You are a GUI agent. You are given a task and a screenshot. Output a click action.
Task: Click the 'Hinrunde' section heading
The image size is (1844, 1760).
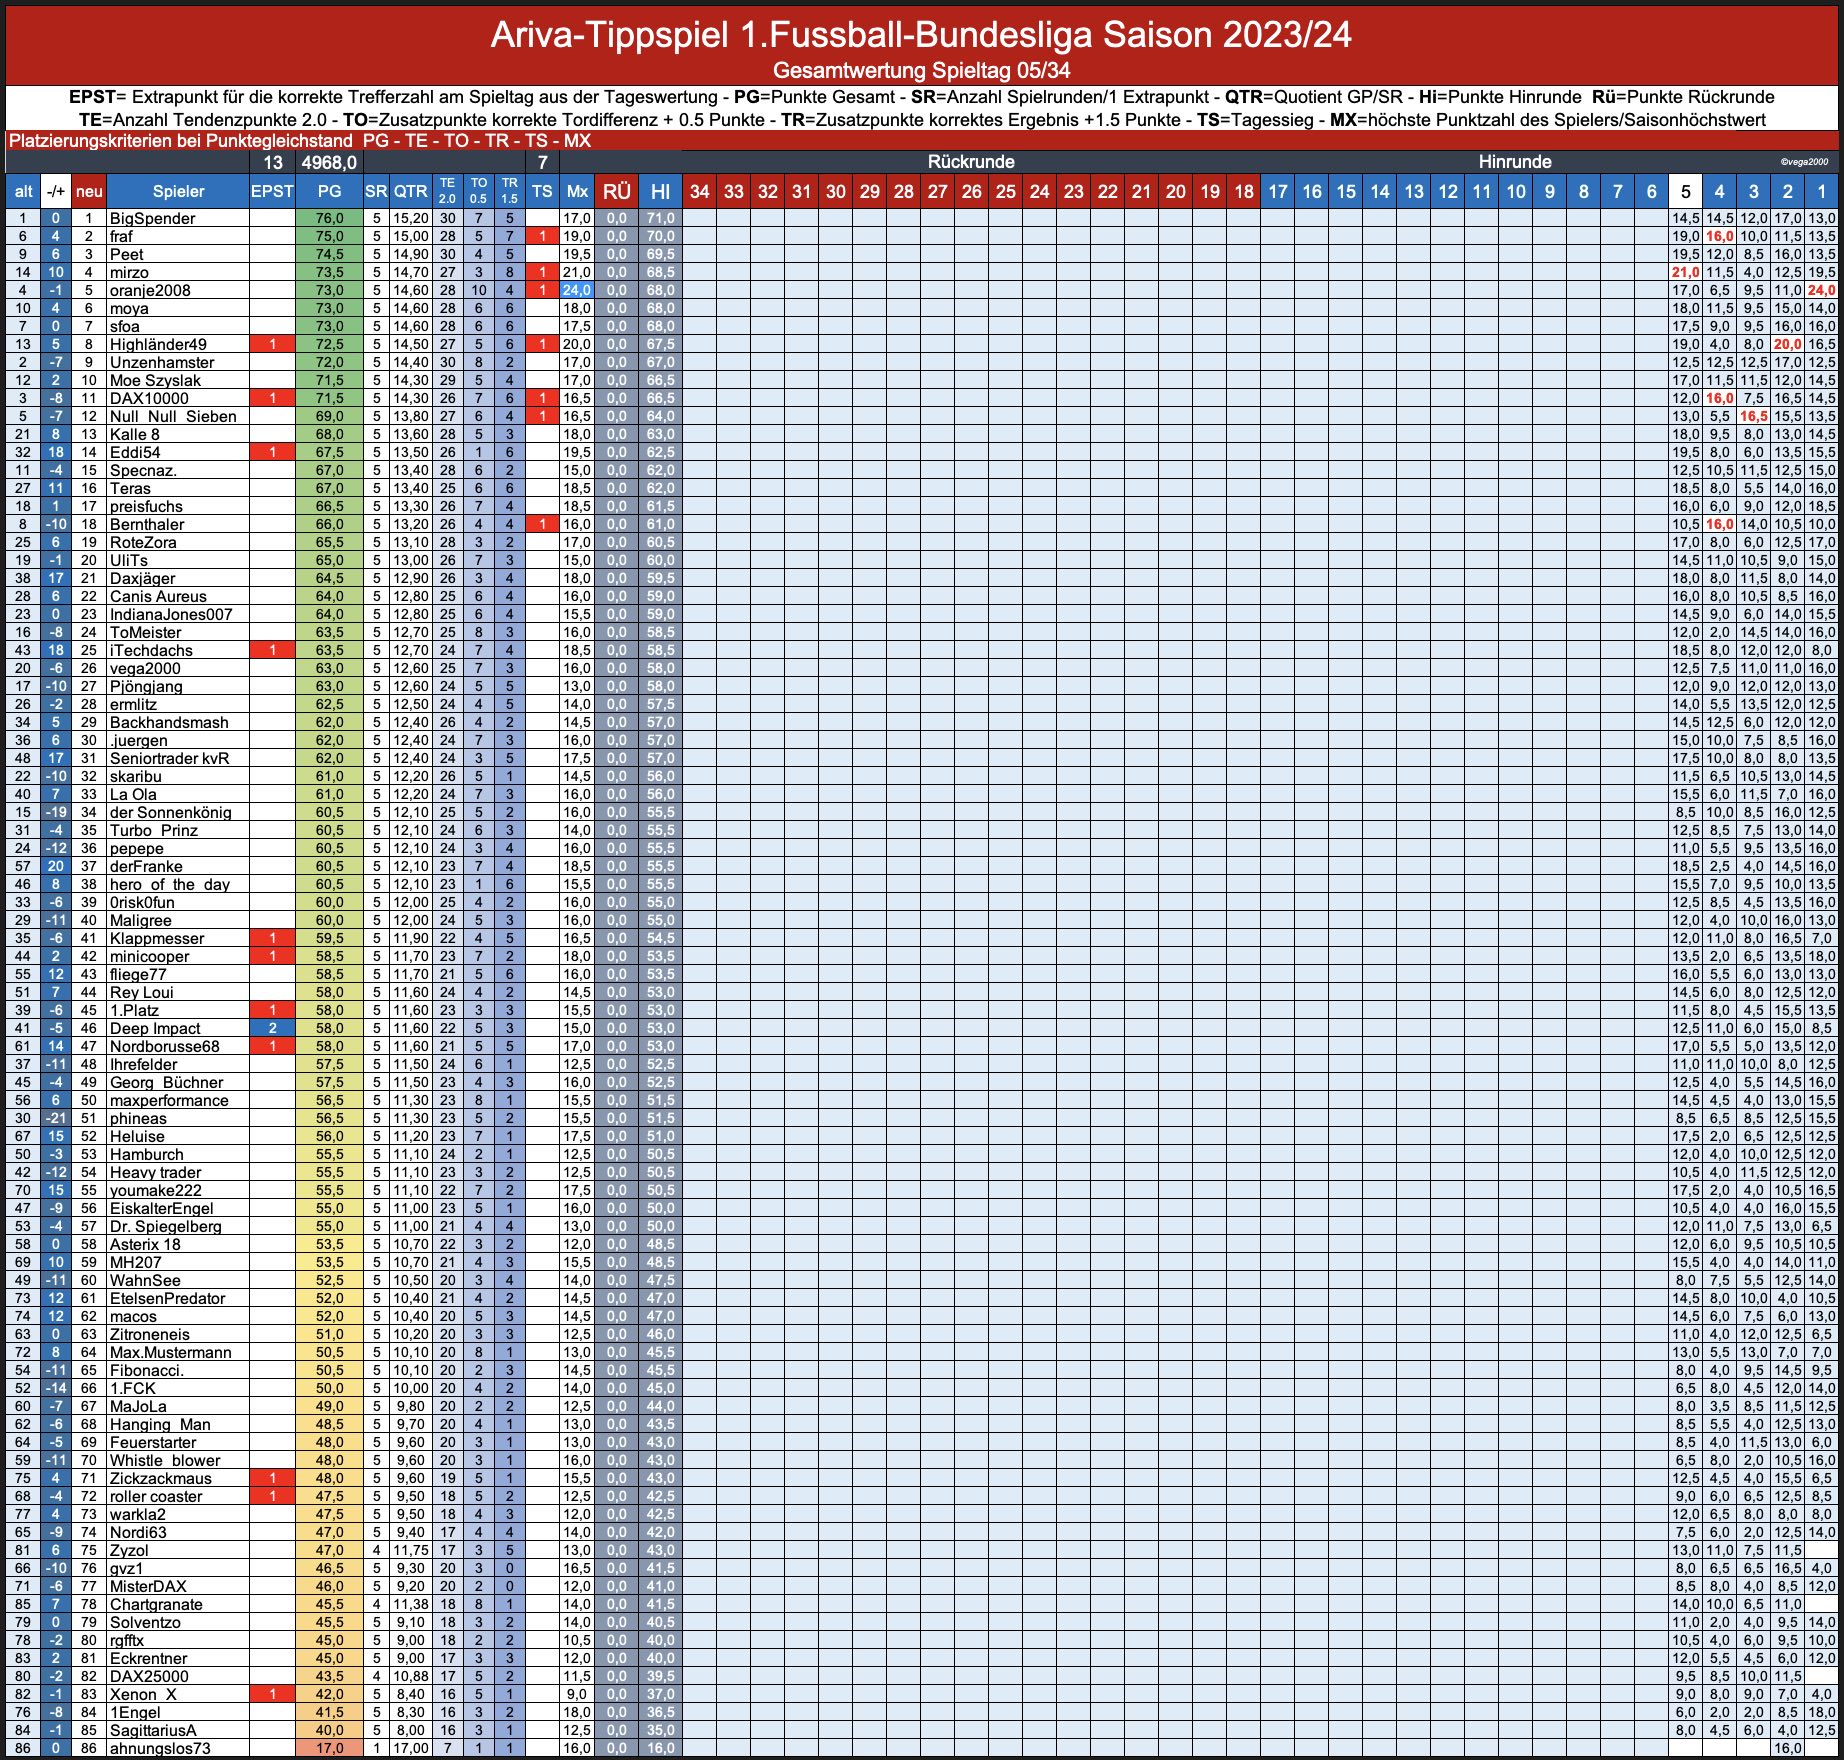1515,162
